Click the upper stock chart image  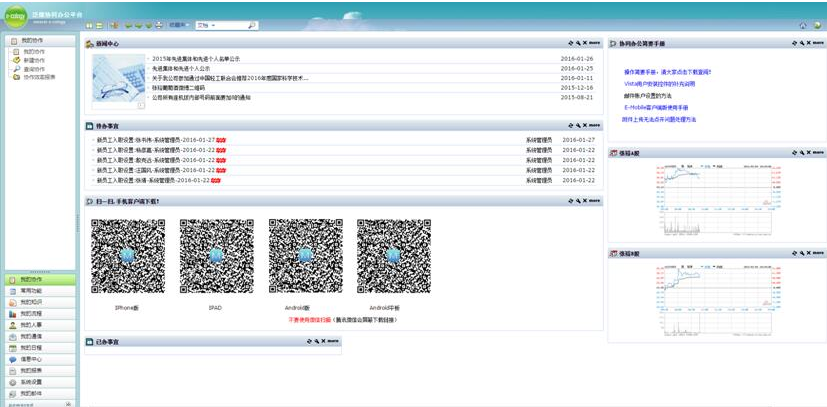717,199
